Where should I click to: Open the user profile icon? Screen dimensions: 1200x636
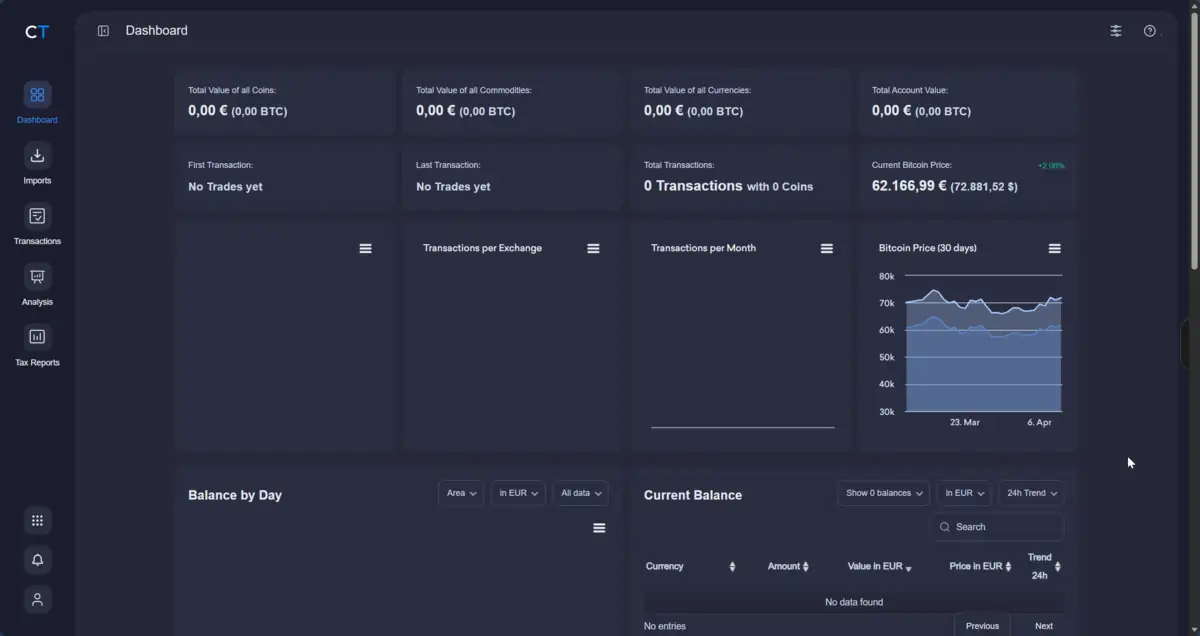37,599
